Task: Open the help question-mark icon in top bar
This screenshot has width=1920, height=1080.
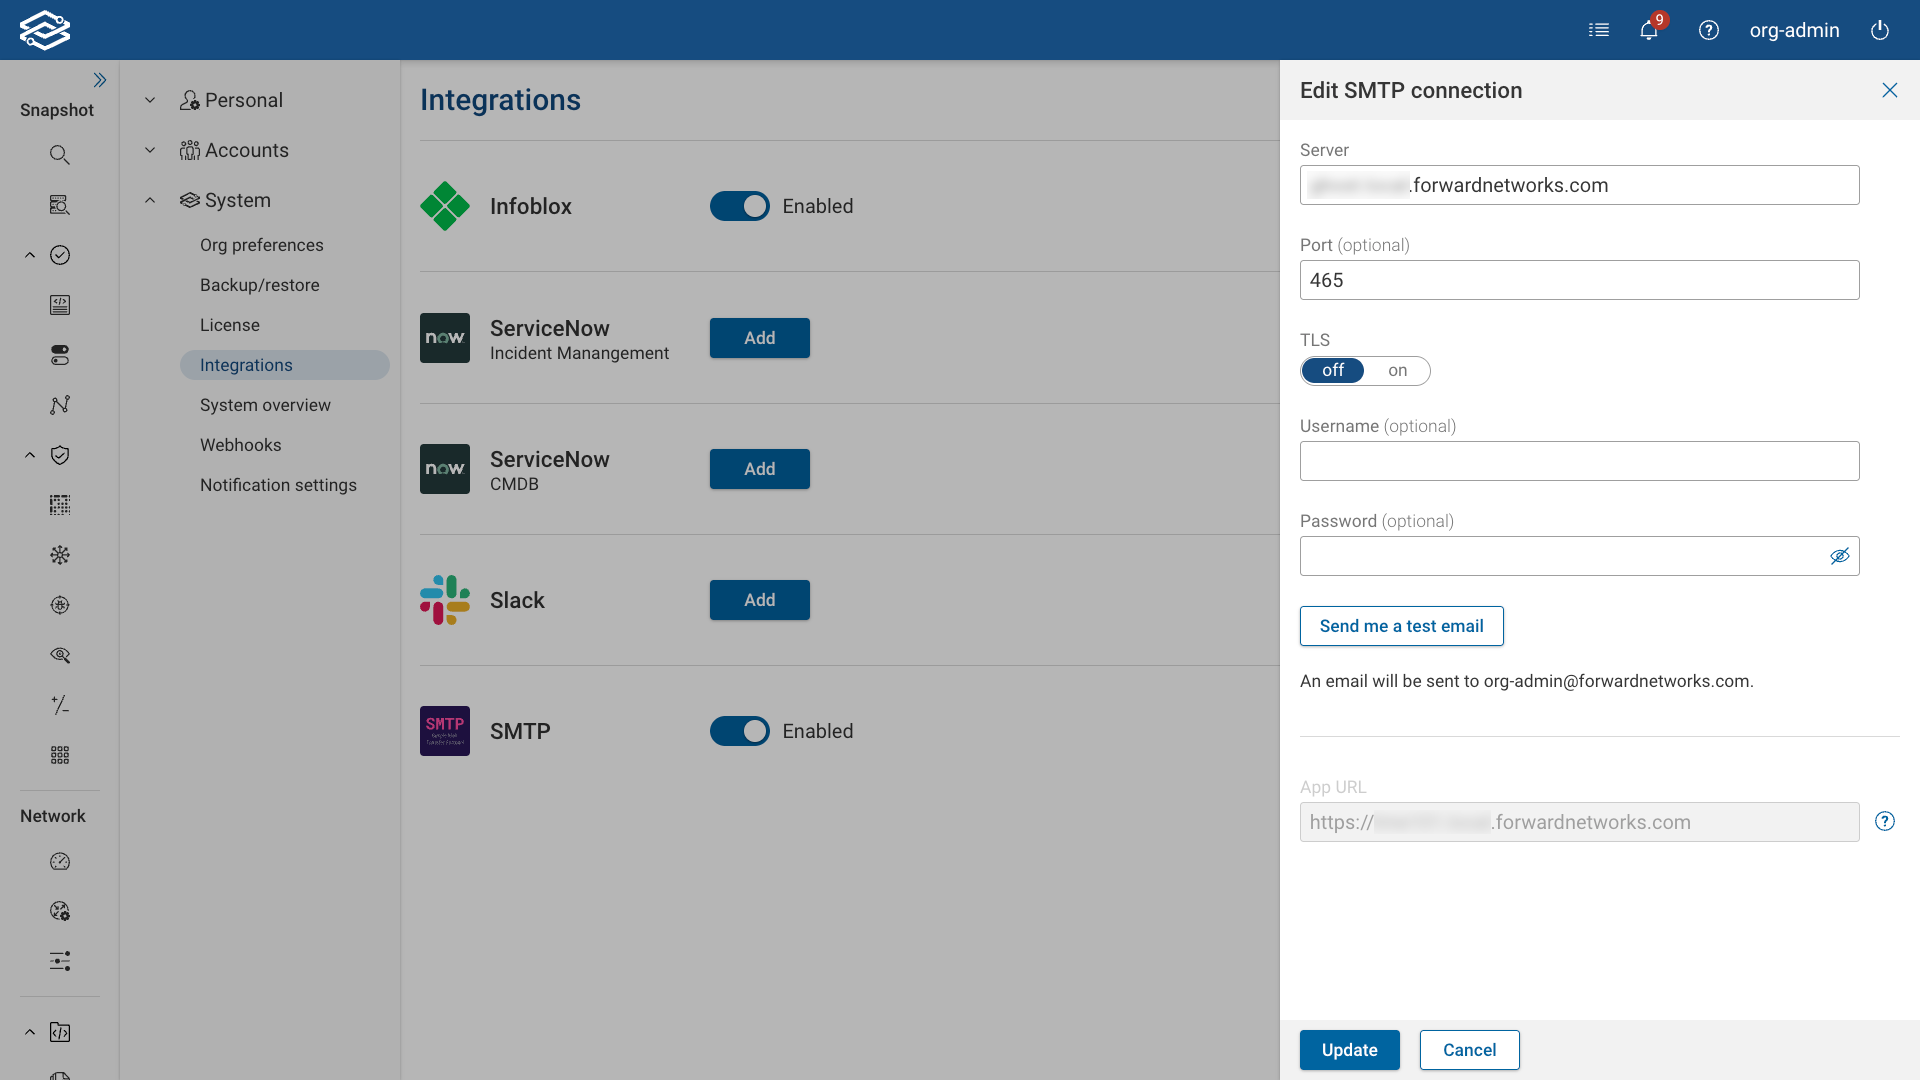Action: 1709,30
